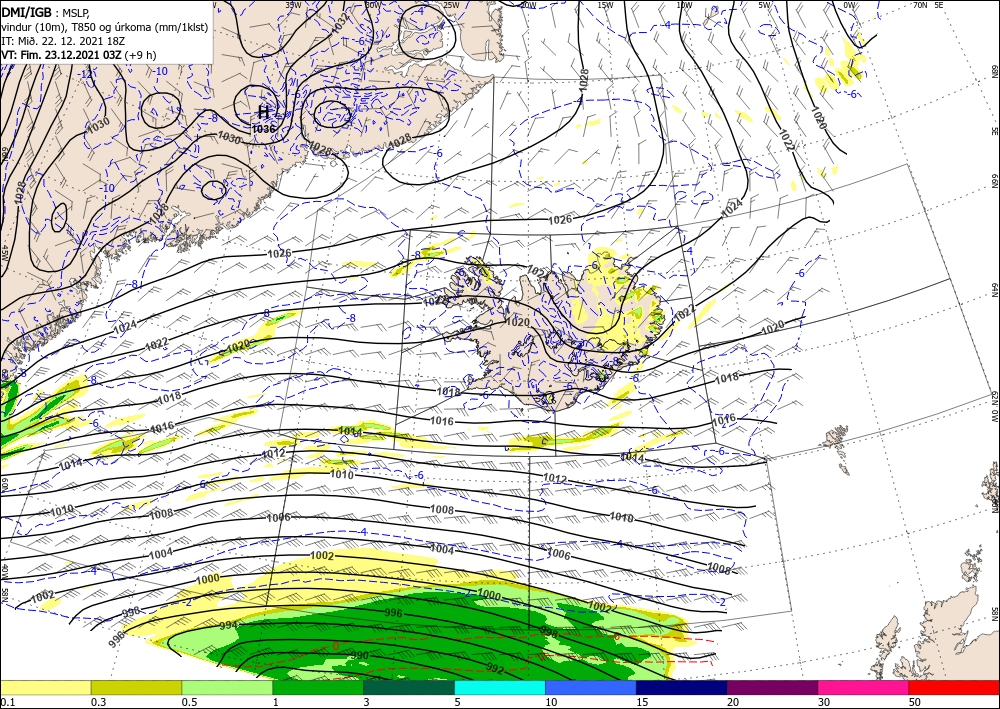The image size is (1000, 709).
Task: Click the legend value "50"
Action: coord(915,702)
